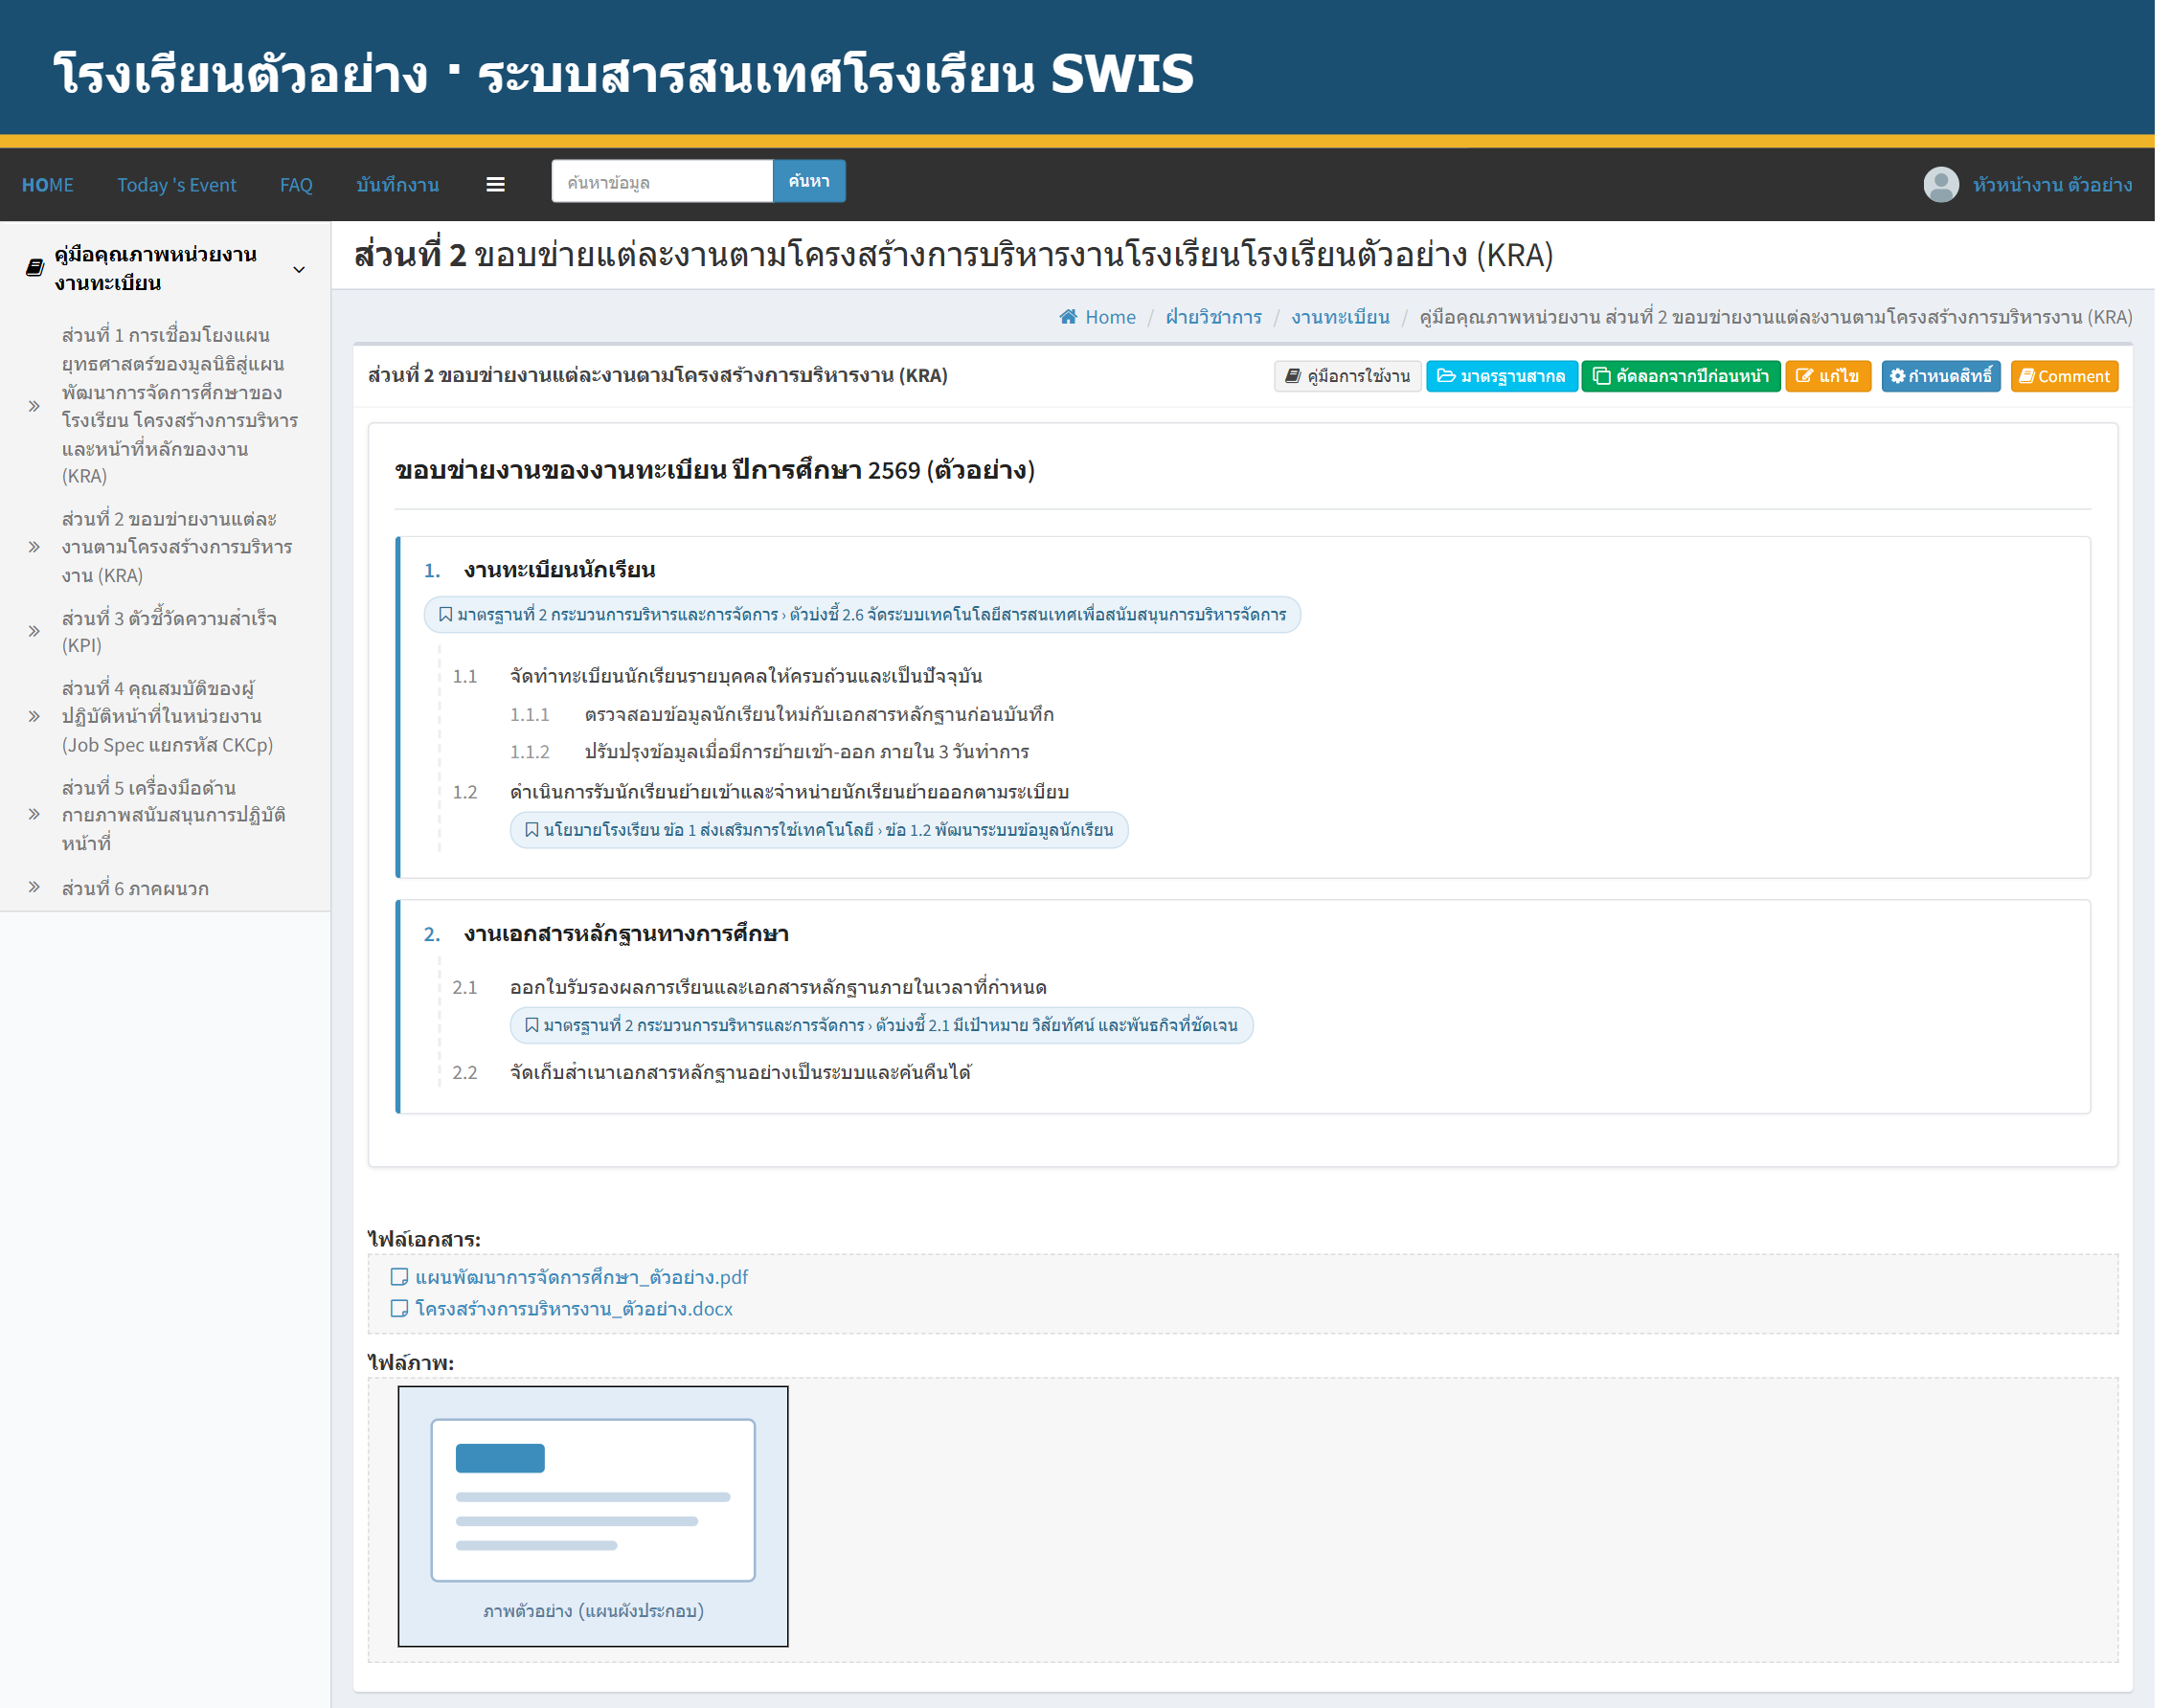Click the มาตรฐานสากล button
2172x1708 pixels.
click(1501, 376)
